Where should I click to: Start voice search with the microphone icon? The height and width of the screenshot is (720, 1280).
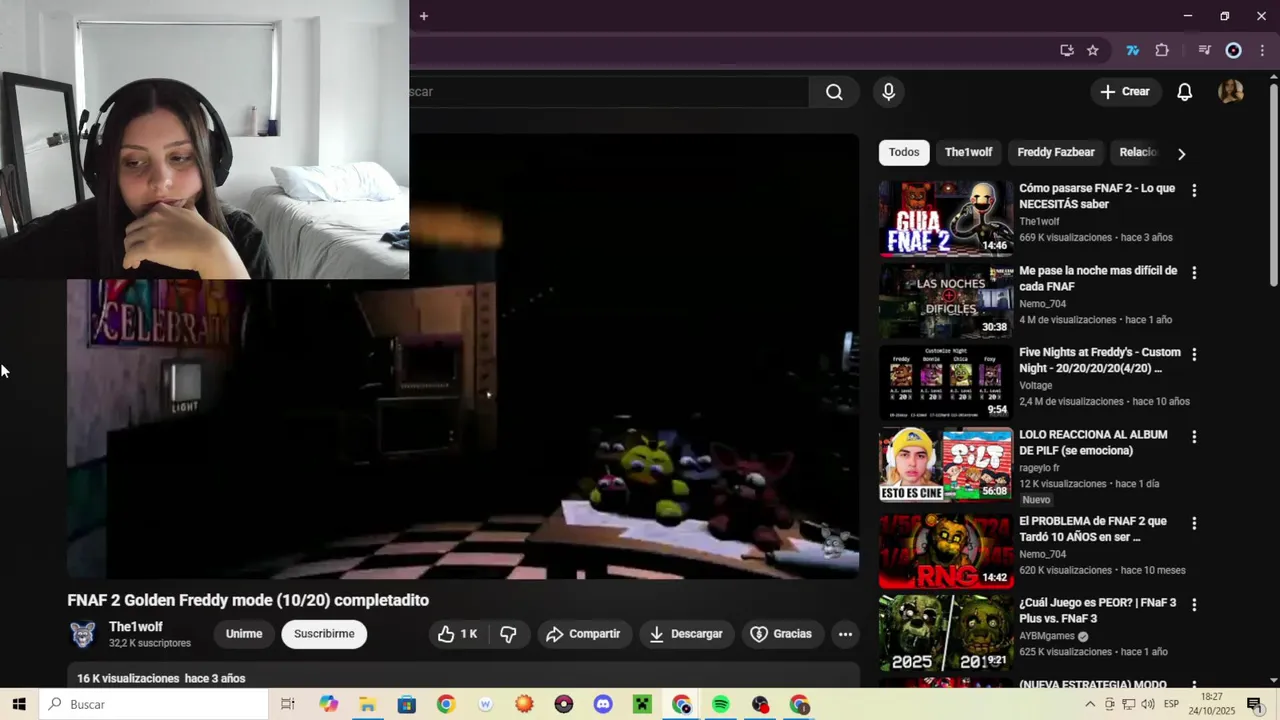[888, 92]
